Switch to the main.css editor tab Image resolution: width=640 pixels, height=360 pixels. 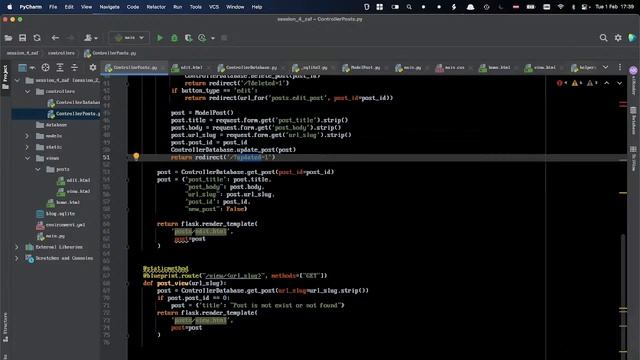(453, 67)
